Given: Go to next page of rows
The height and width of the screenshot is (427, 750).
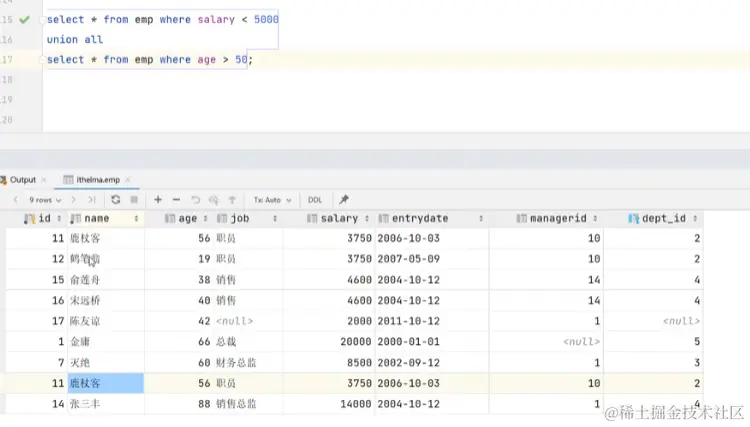Looking at the screenshot, I should click(x=73, y=200).
